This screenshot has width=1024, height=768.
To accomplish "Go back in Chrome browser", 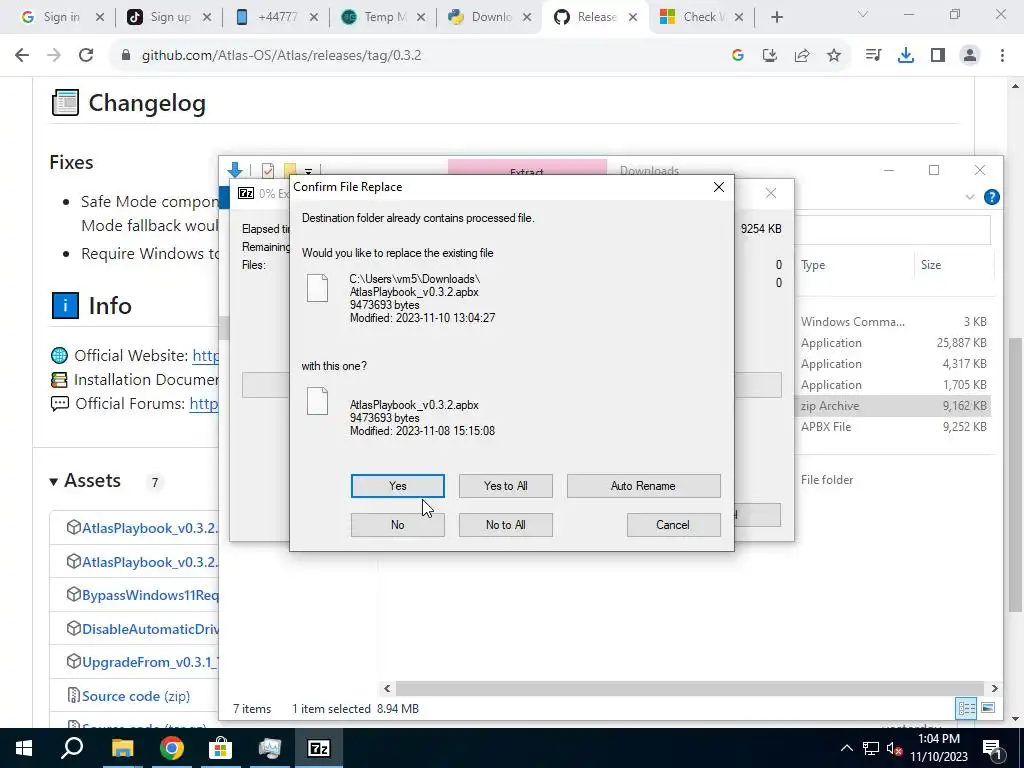I will point(22,56).
